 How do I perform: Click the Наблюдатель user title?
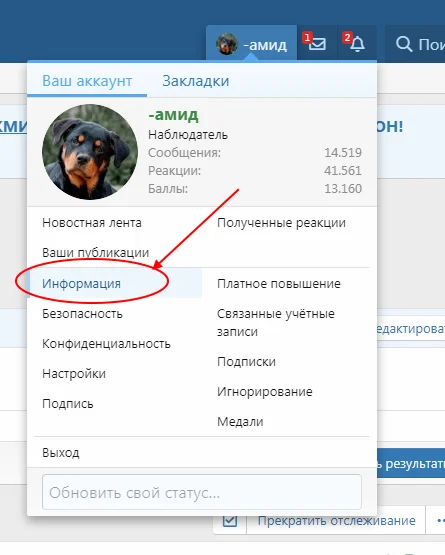click(x=188, y=135)
